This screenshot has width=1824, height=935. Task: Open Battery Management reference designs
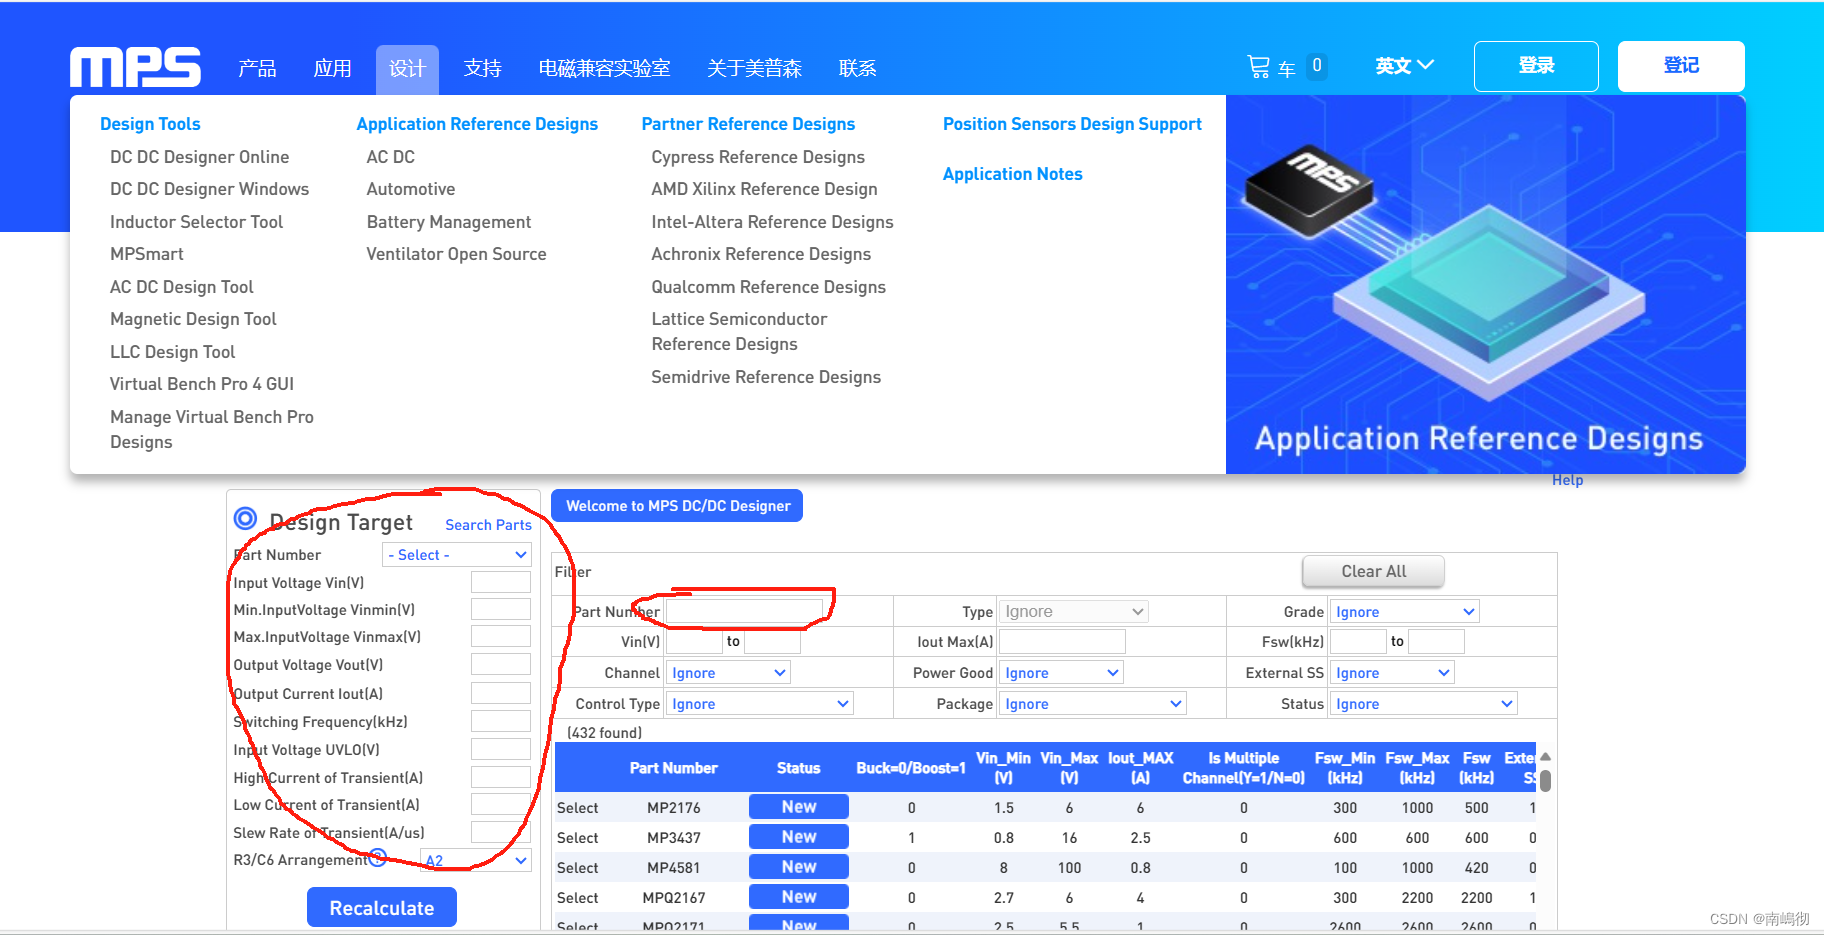click(x=448, y=222)
